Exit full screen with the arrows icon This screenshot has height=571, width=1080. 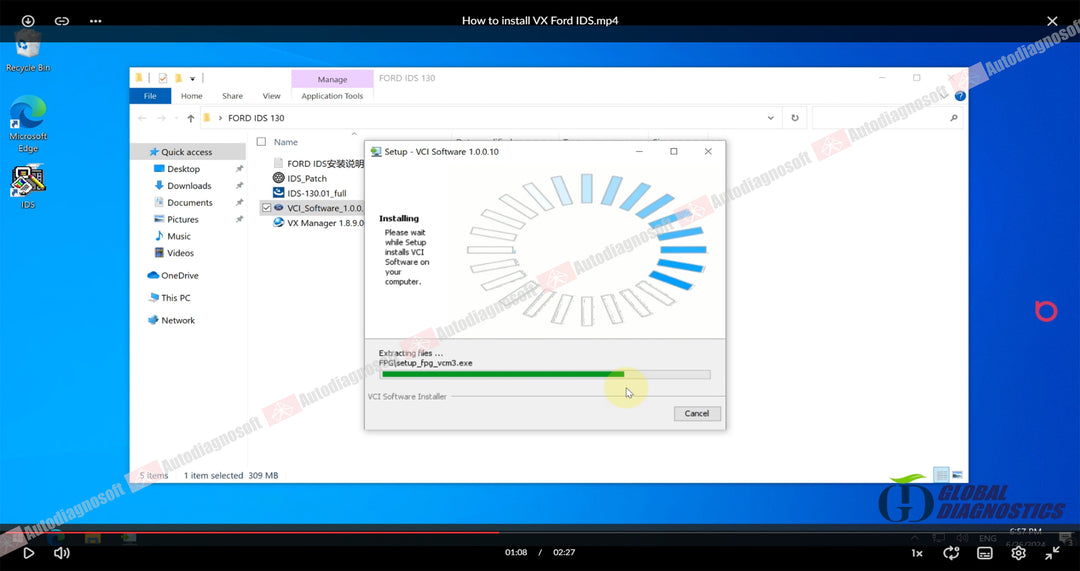pos(1052,552)
